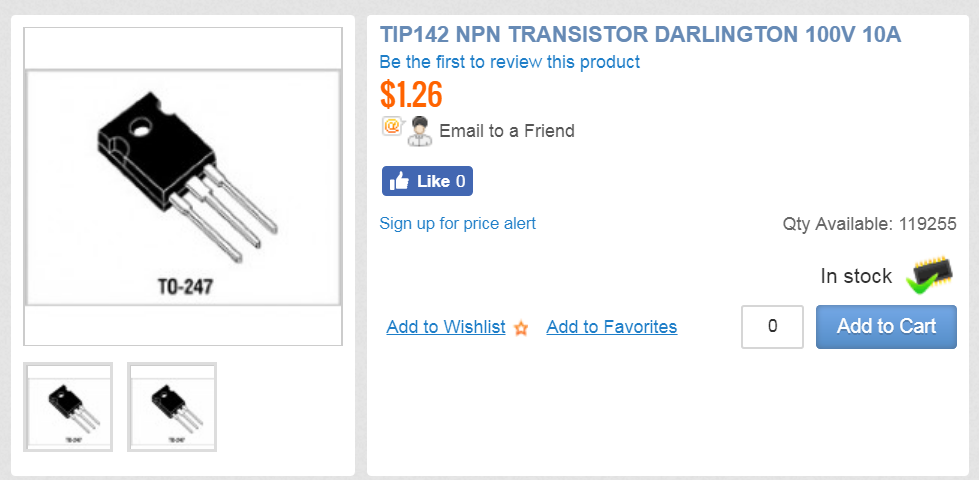979x480 pixels.
Task: Click the person avatar icon
Action: click(420, 131)
